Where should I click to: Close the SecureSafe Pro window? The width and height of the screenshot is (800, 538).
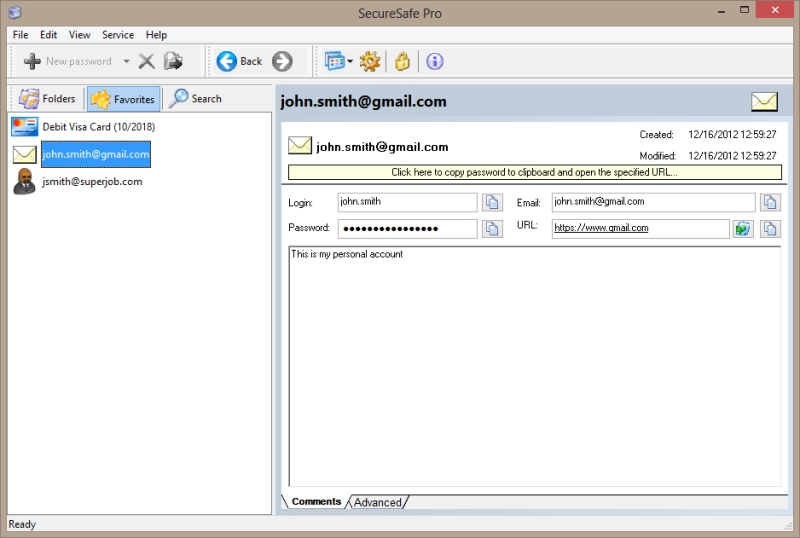pyautogui.click(x=775, y=10)
